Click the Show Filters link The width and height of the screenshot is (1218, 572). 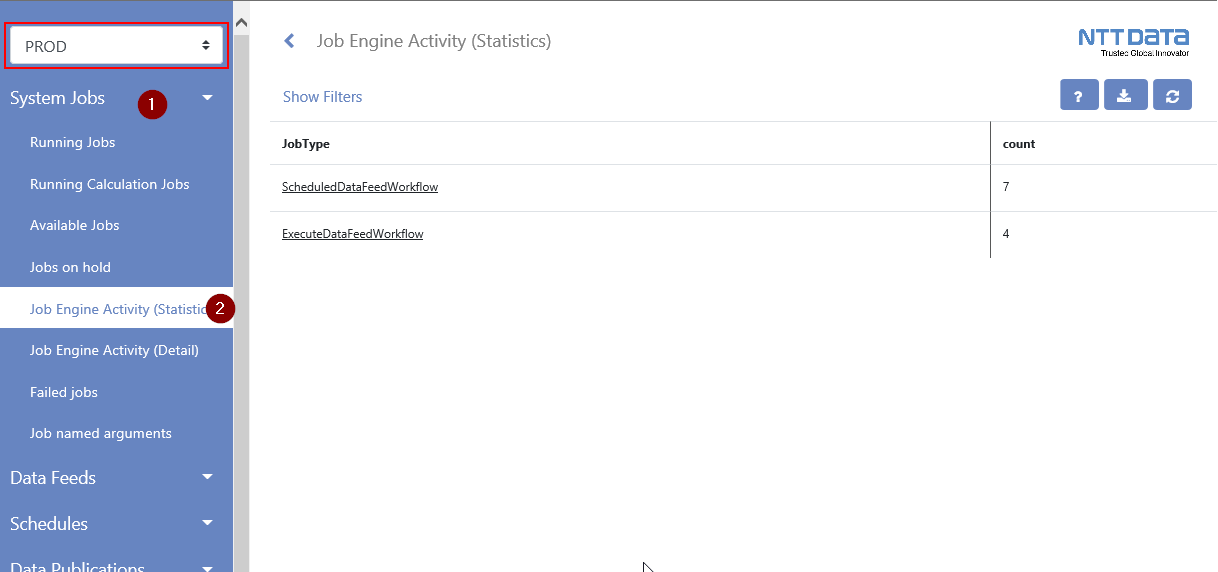click(322, 97)
